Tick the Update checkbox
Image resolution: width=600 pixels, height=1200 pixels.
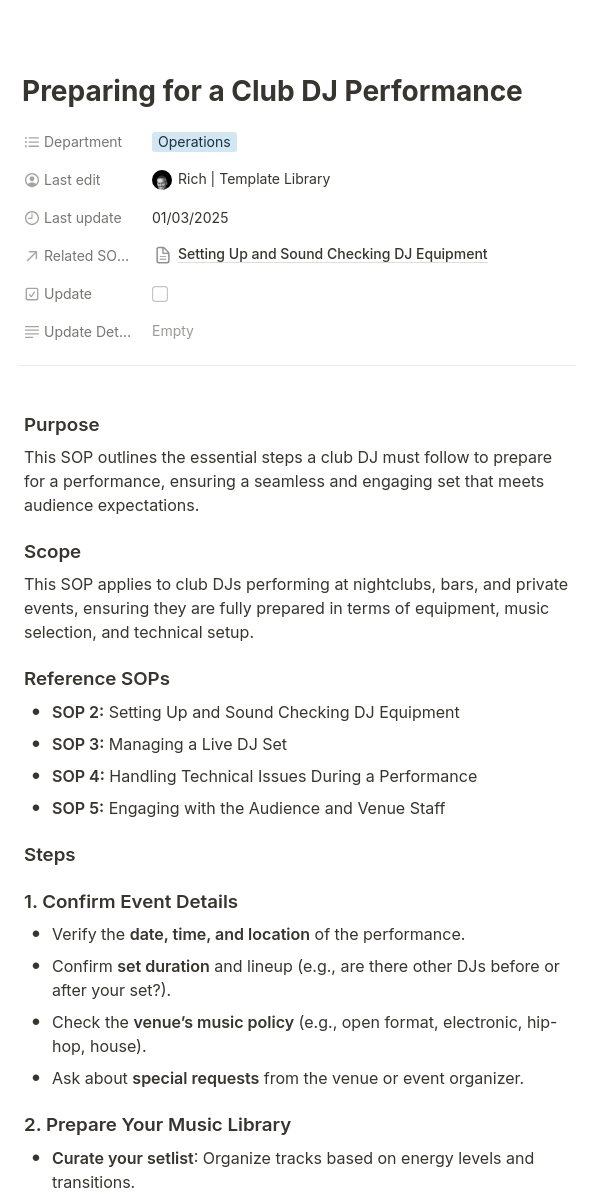[x=160, y=294]
